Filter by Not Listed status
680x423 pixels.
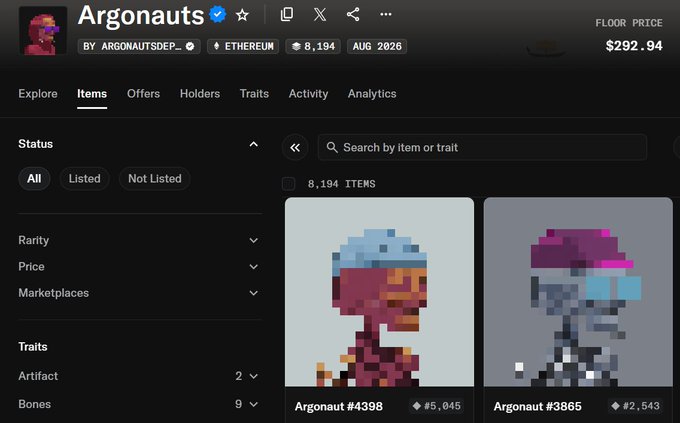[155, 179]
